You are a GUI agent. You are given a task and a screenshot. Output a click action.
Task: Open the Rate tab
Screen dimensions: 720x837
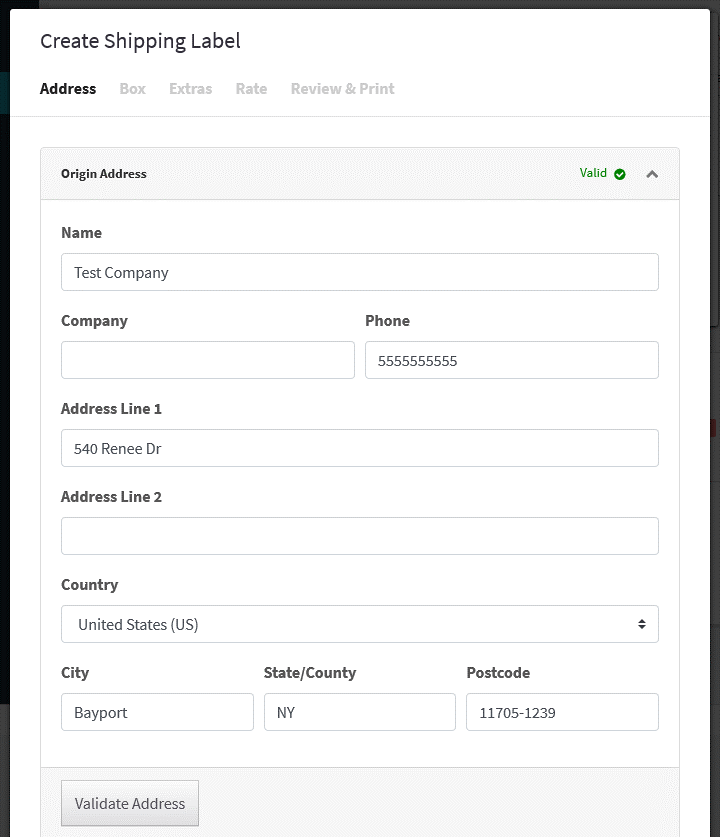tap(251, 89)
